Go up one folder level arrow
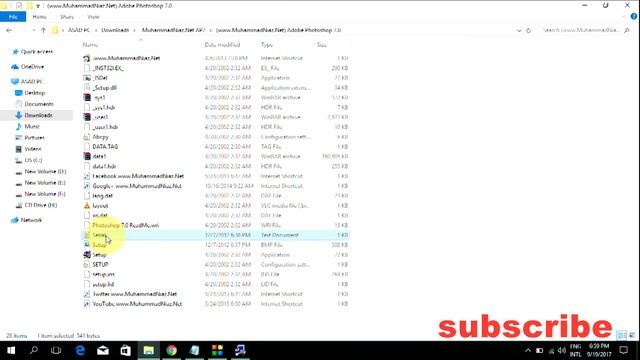 pos(43,30)
